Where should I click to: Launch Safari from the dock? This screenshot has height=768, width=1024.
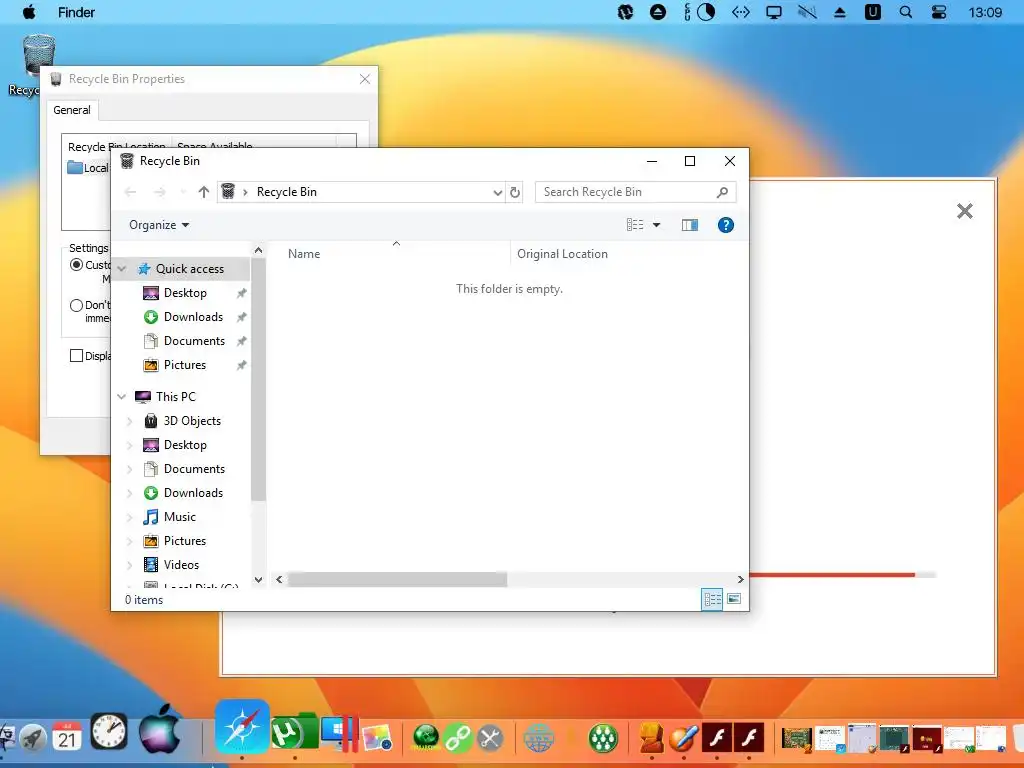tap(242, 727)
